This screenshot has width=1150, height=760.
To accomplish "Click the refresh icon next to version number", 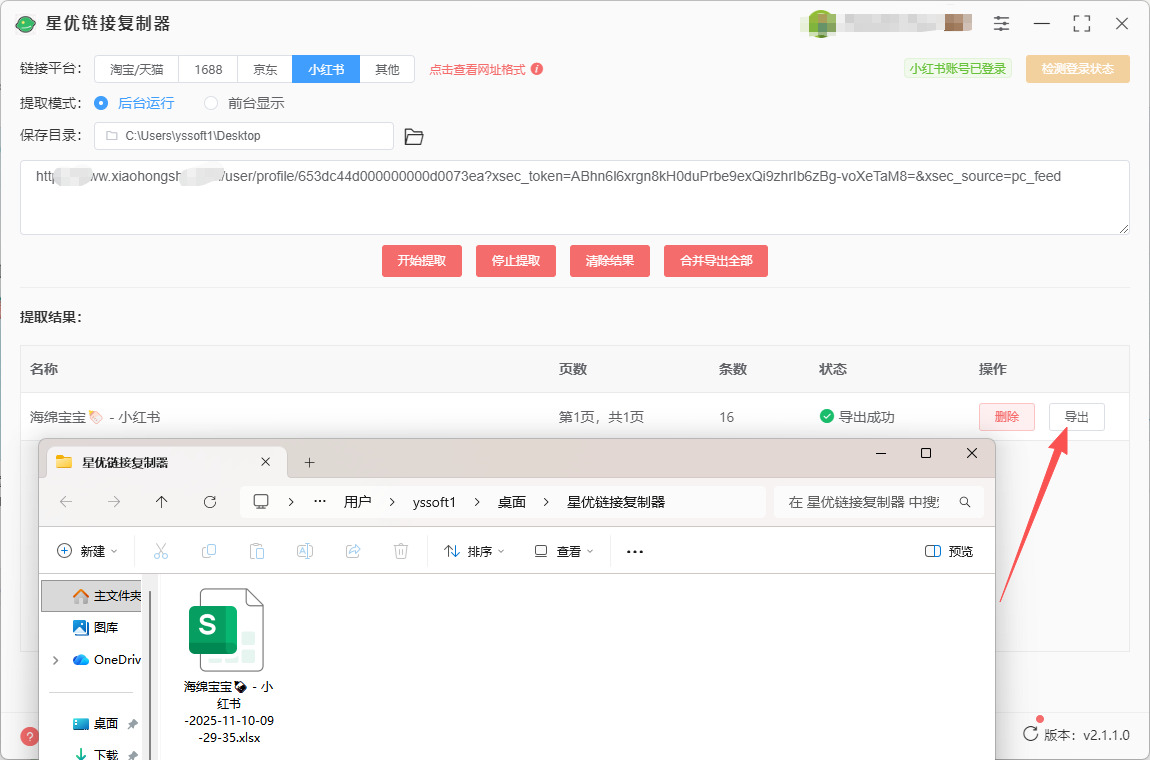I will tap(1030, 734).
